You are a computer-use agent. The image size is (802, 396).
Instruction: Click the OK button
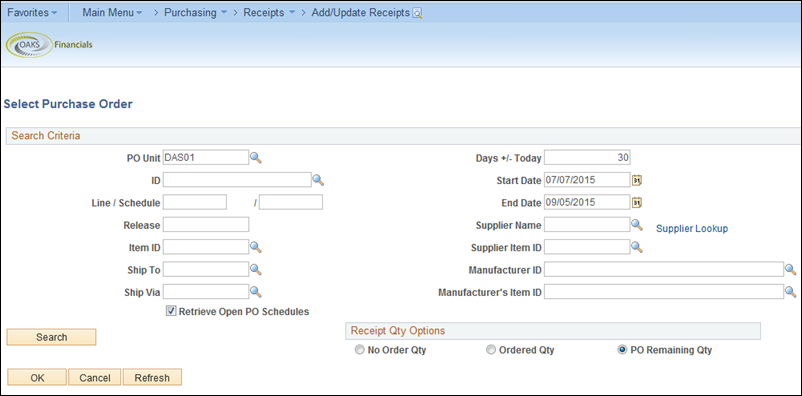tap(37, 378)
